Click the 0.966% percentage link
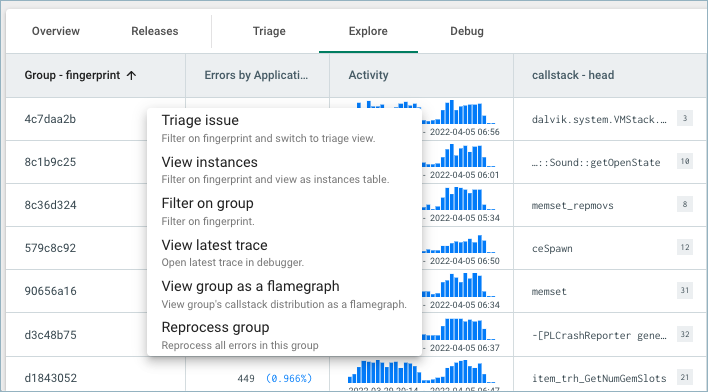This screenshot has width=708, height=392. click(x=289, y=378)
